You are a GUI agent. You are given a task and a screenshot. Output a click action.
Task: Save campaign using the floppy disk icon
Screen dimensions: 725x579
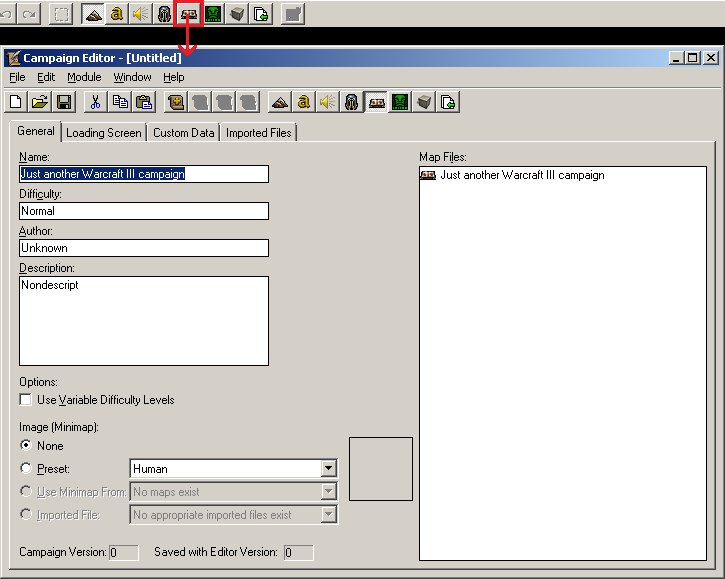click(x=64, y=102)
